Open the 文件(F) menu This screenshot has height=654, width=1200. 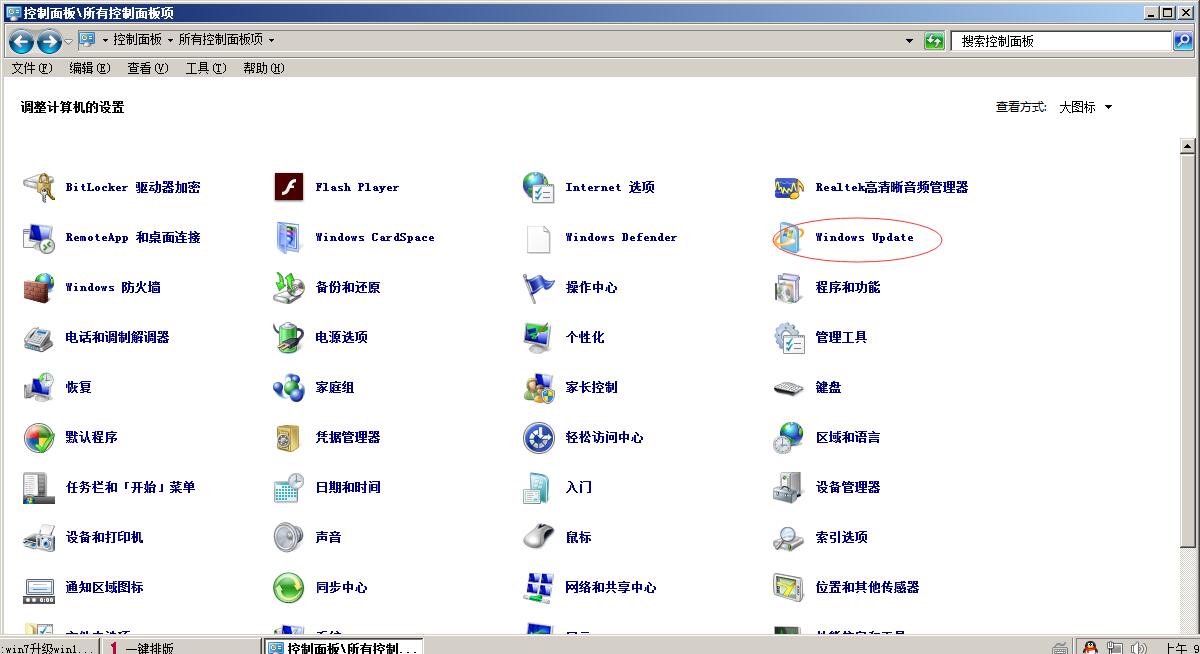(31, 68)
